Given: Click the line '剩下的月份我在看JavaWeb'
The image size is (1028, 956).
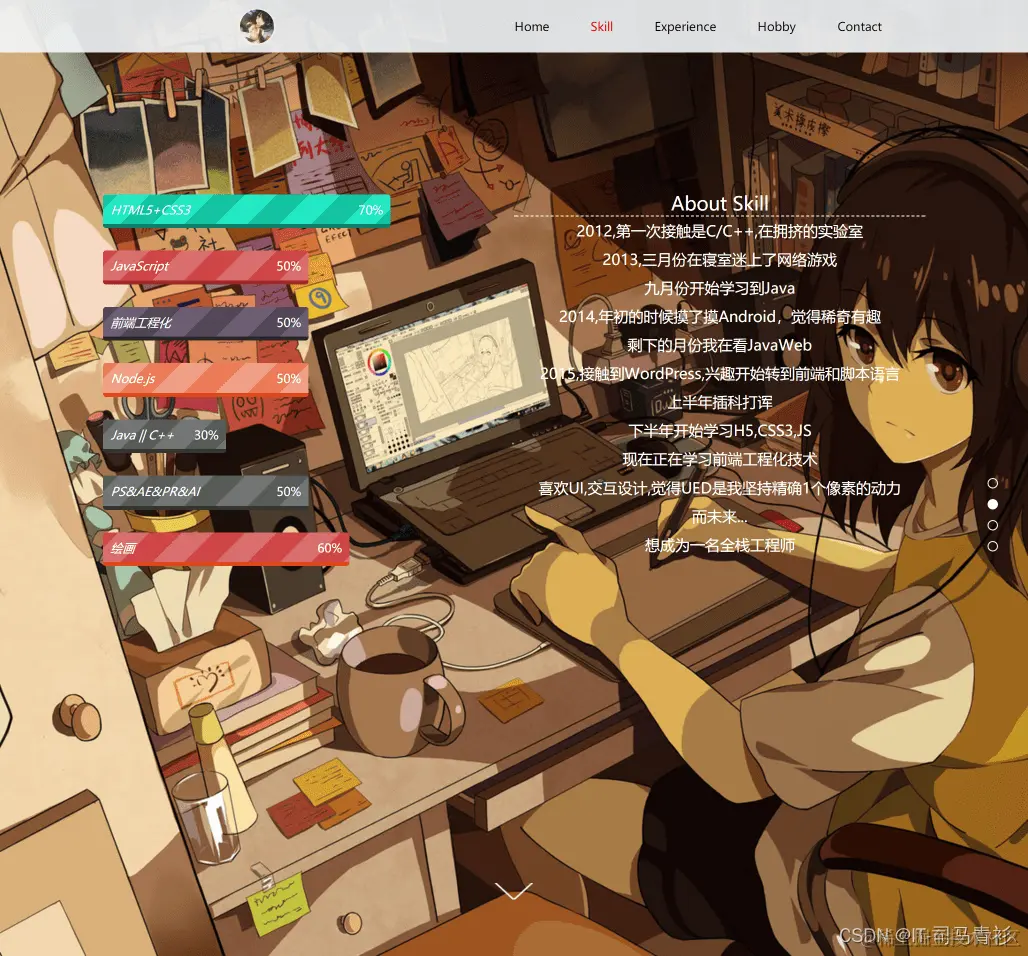Looking at the screenshot, I should pyautogui.click(x=719, y=346).
